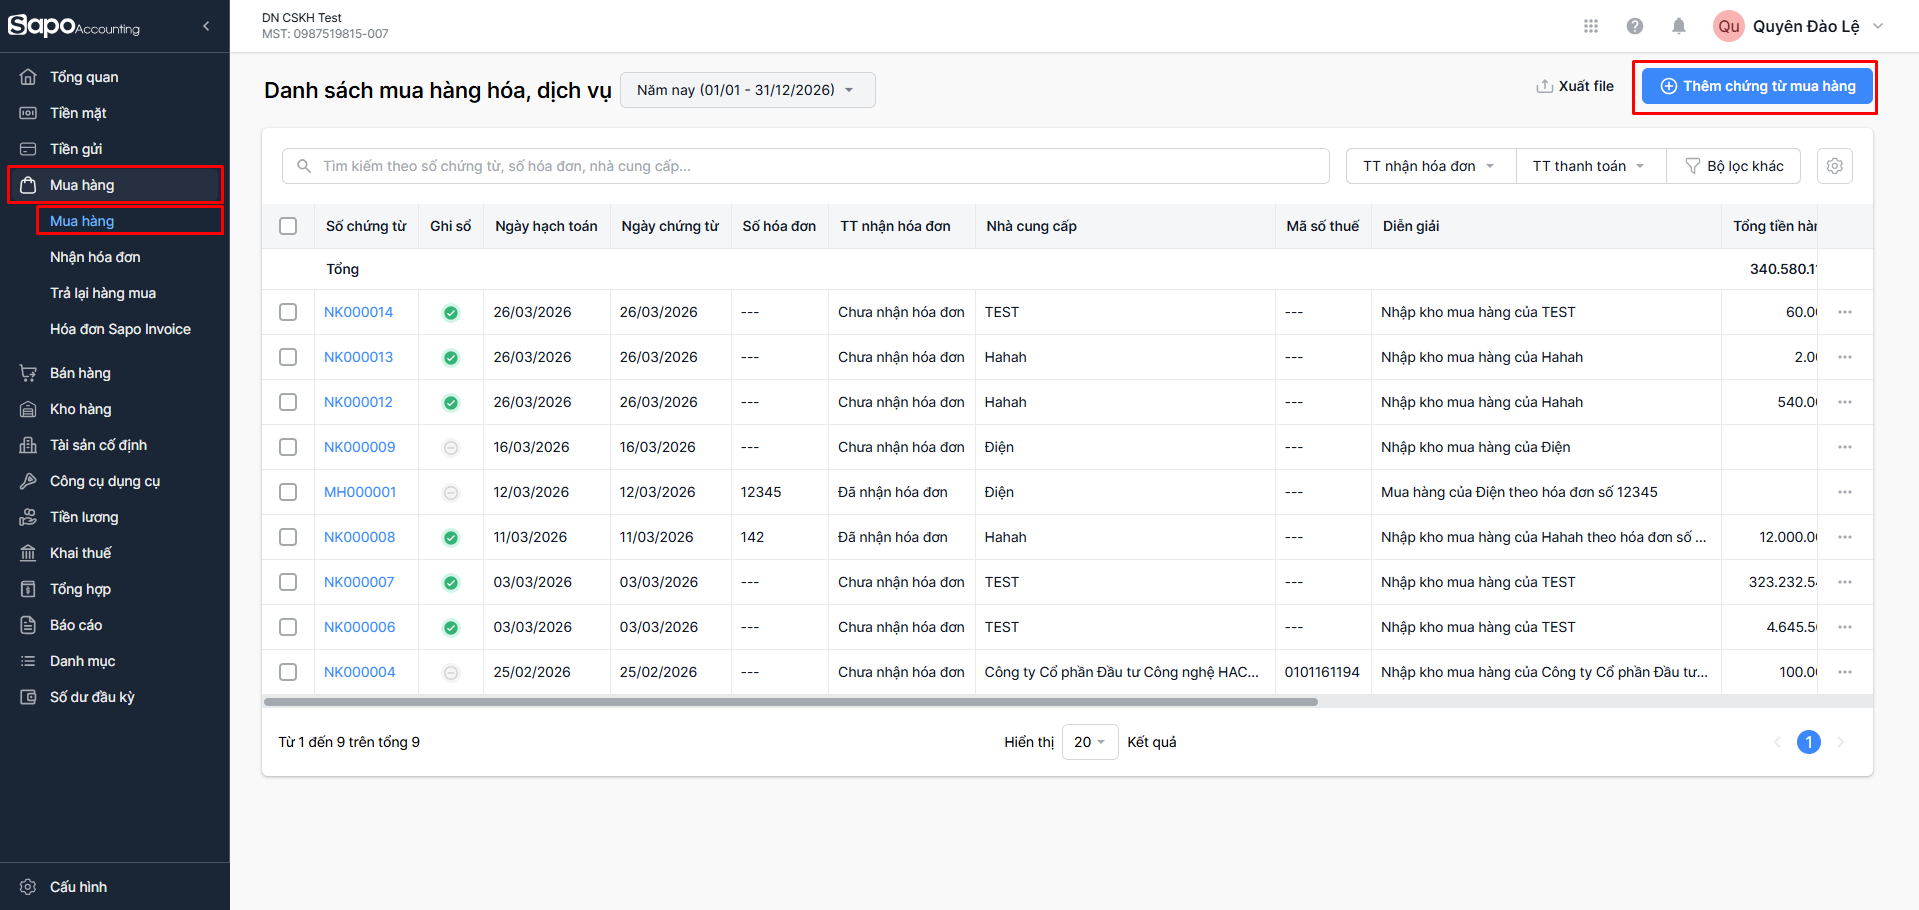Click Thêm chứng từ mua hàng button
The image size is (1919, 910).
pyautogui.click(x=1757, y=87)
